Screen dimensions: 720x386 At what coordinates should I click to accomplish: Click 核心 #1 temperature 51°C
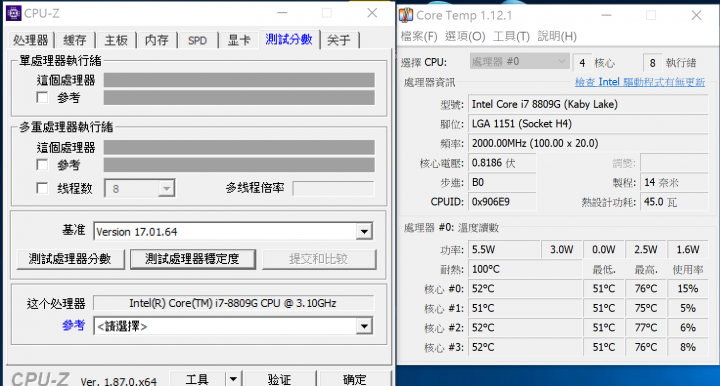tap(483, 308)
